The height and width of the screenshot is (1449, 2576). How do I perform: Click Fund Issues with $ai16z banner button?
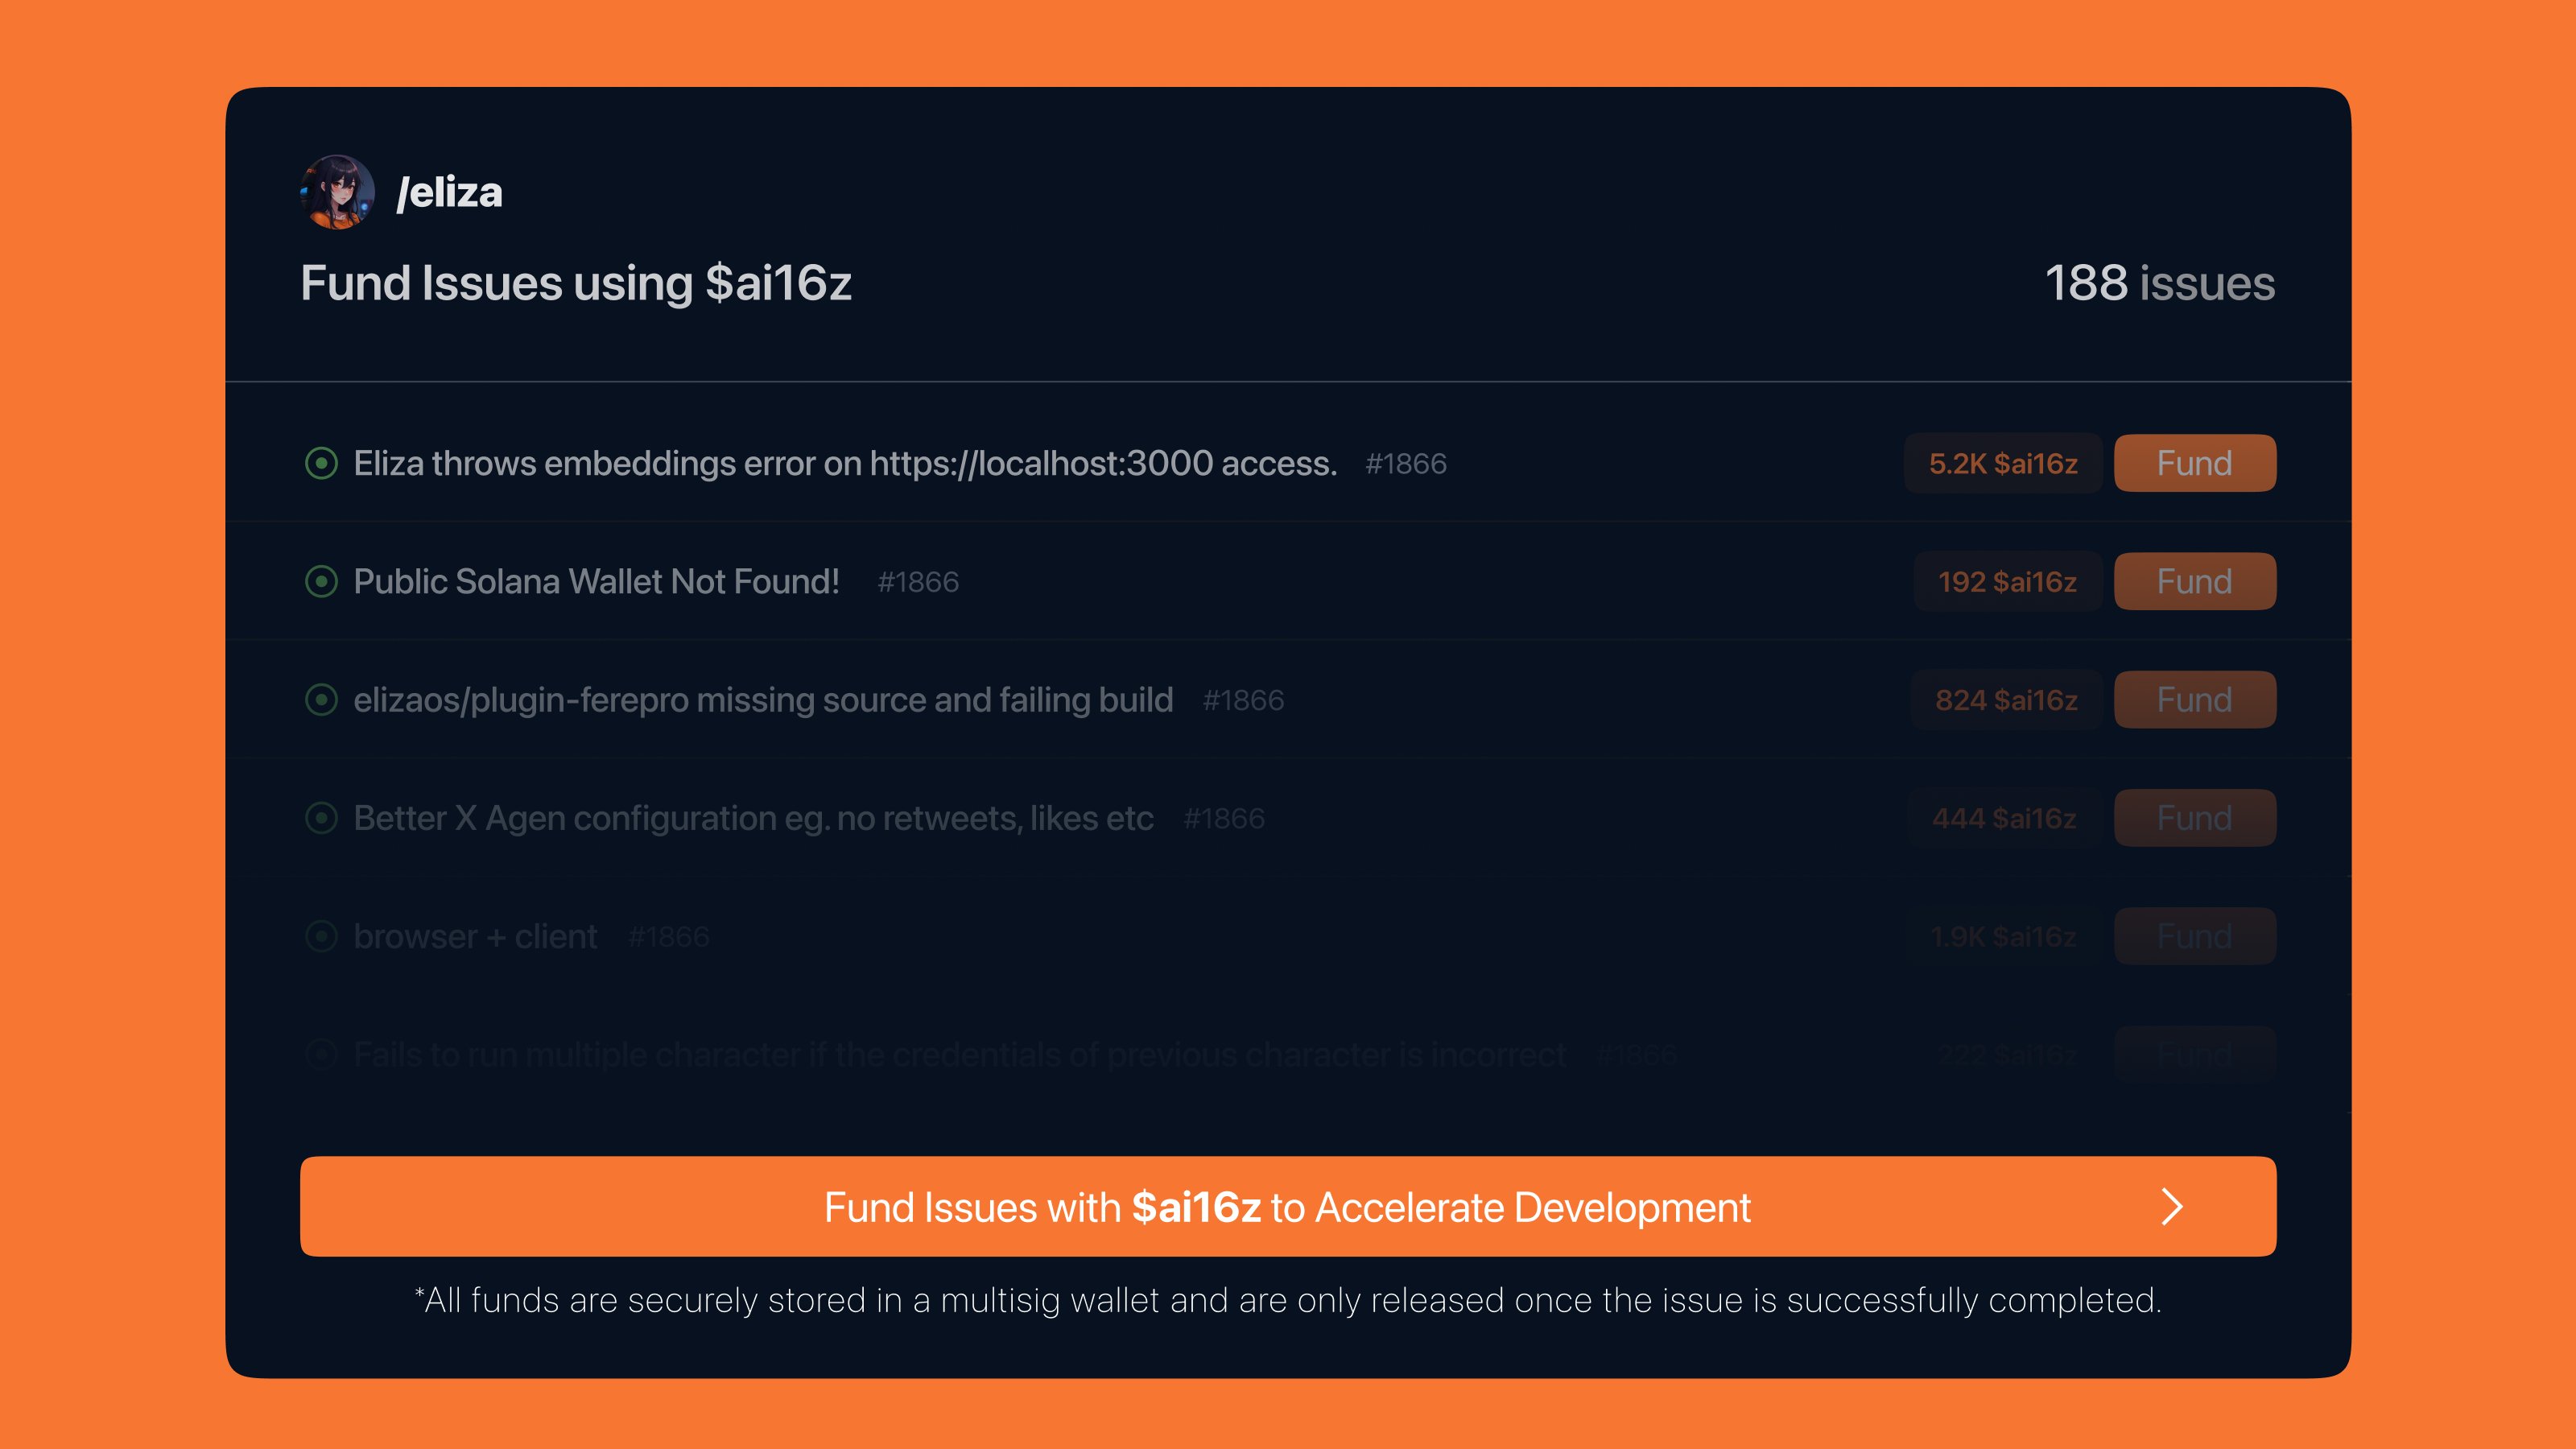(x=1287, y=1207)
